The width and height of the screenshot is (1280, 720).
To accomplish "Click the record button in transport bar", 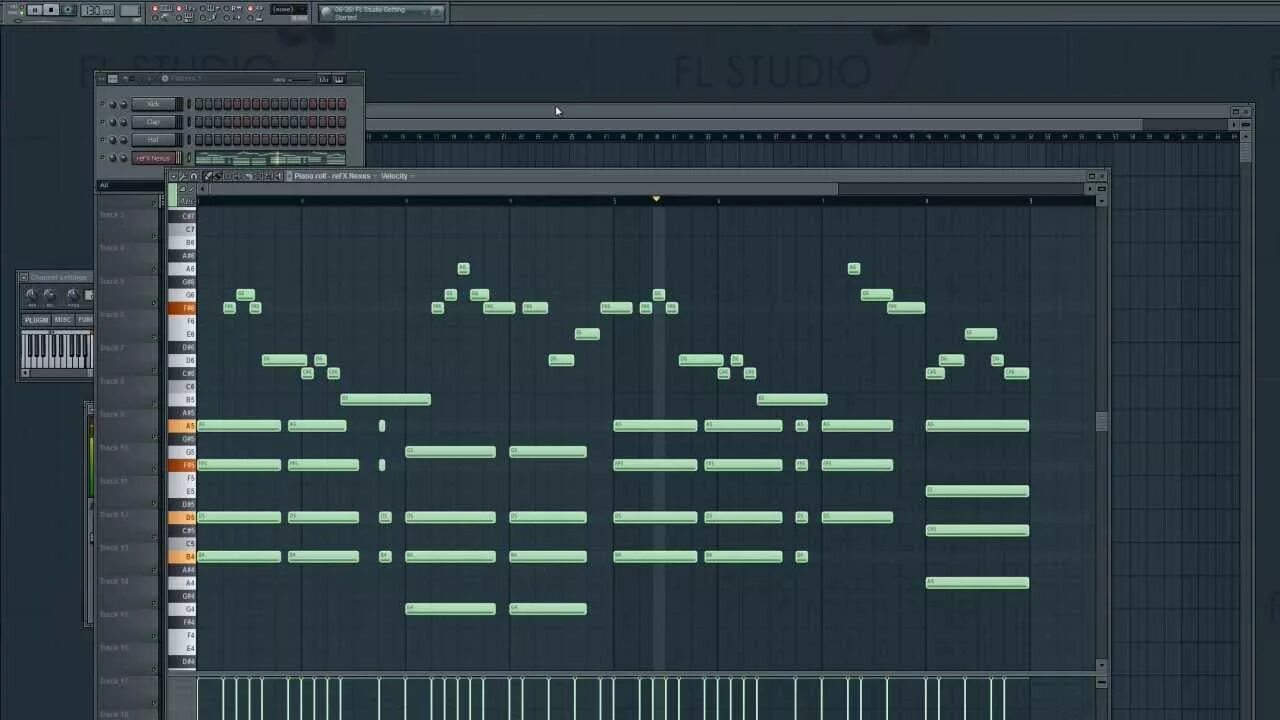I will pyautogui.click(x=68, y=10).
